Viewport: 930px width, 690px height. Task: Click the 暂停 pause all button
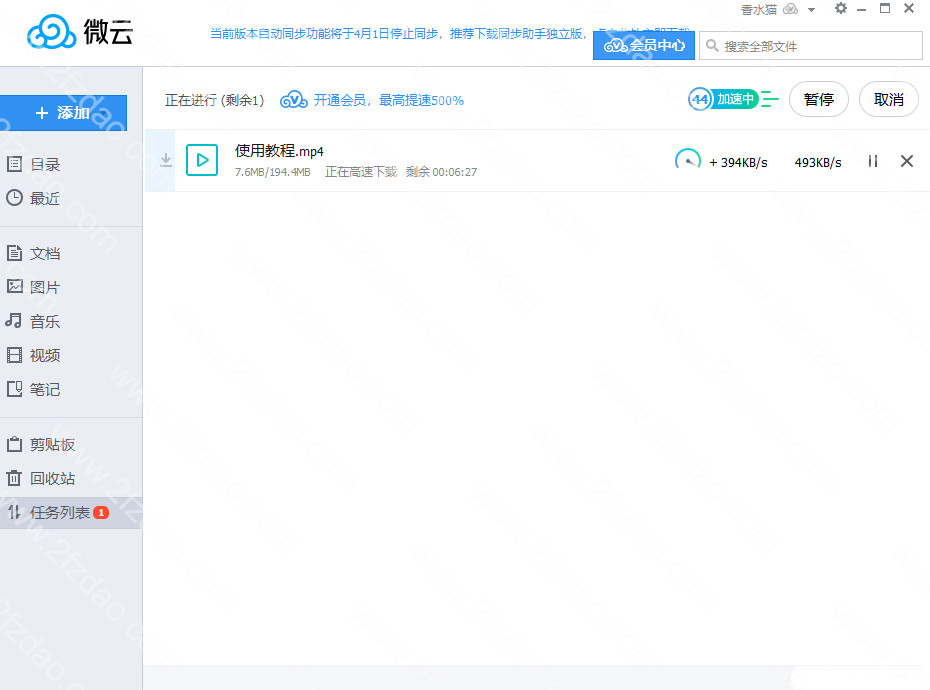tap(818, 99)
